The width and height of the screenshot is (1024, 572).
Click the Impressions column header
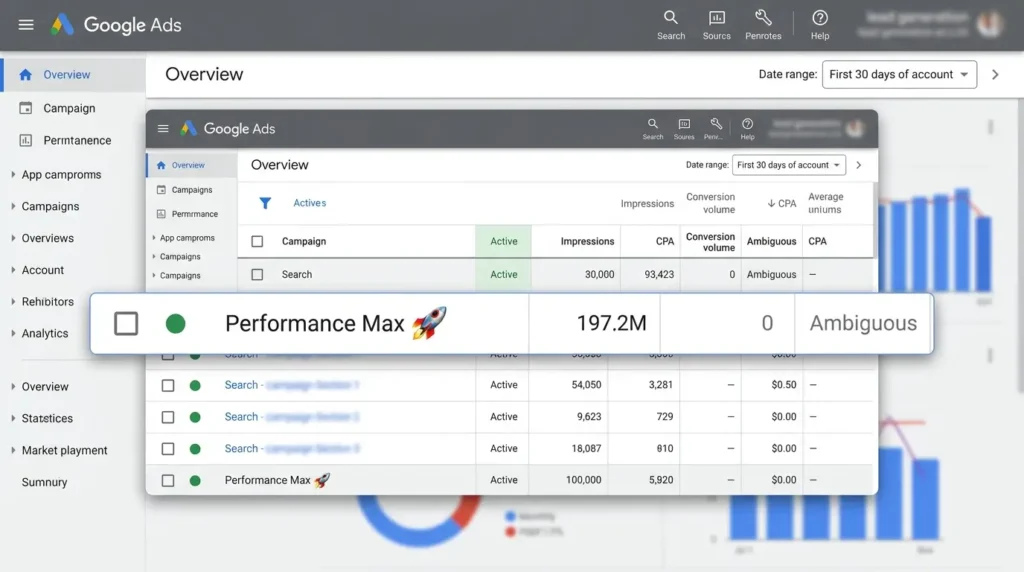click(x=587, y=242)
